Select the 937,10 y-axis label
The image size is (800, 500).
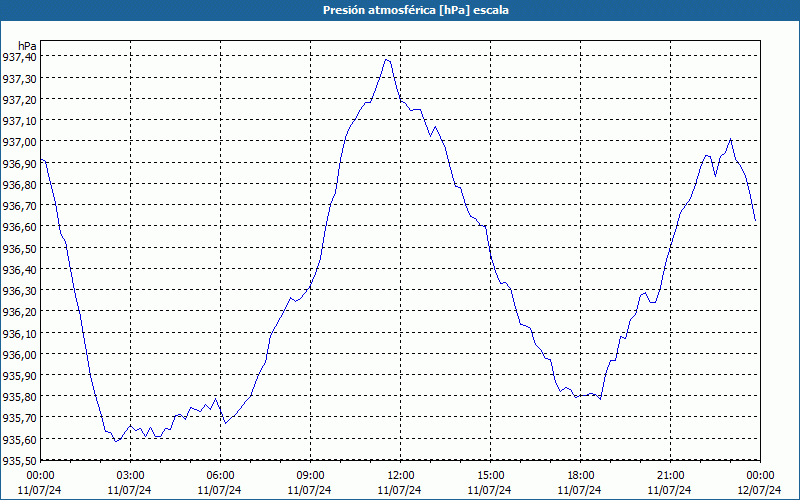[19, 120]
